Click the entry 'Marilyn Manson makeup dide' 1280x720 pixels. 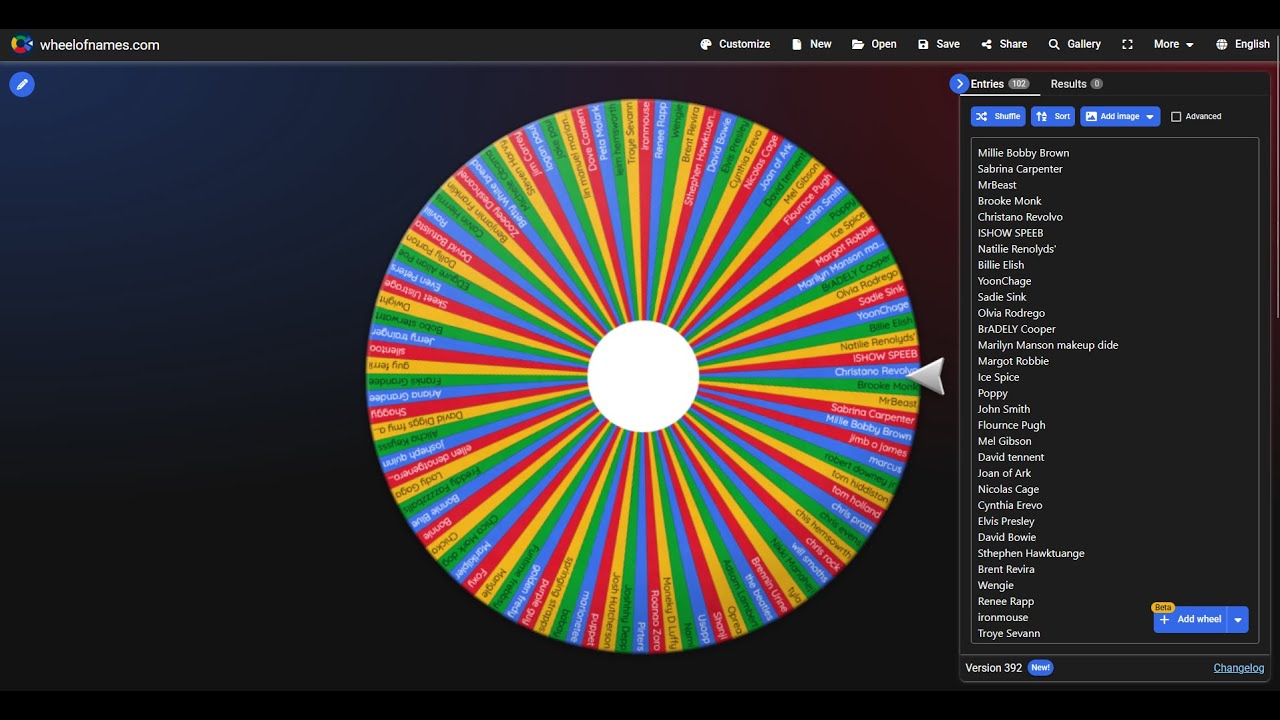click(1048, 345)
